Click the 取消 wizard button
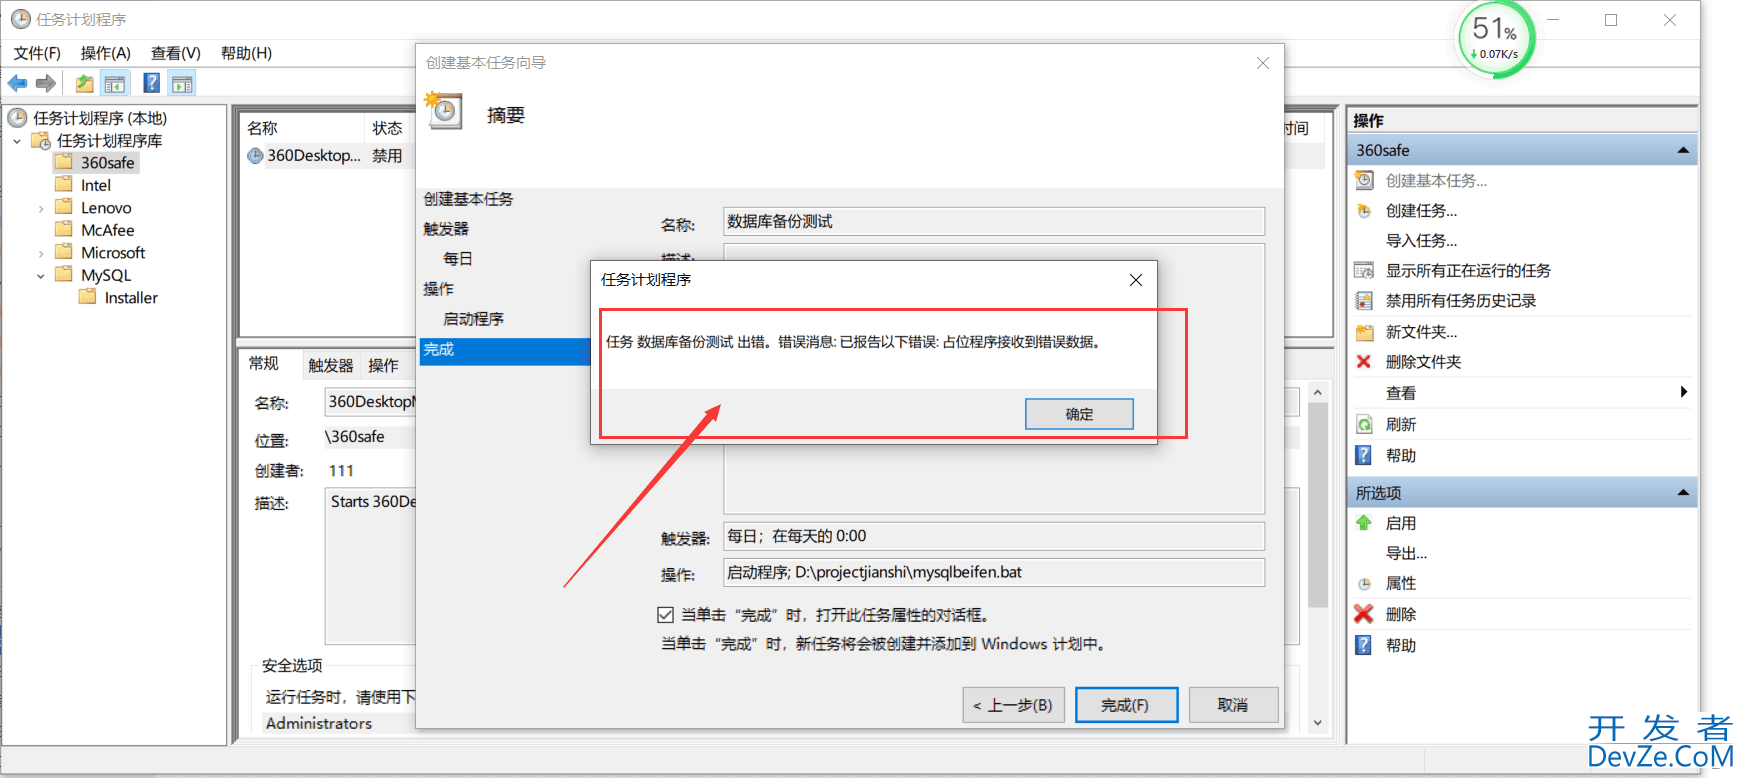The image size is (1744, 778). (x=1232, y=705)
